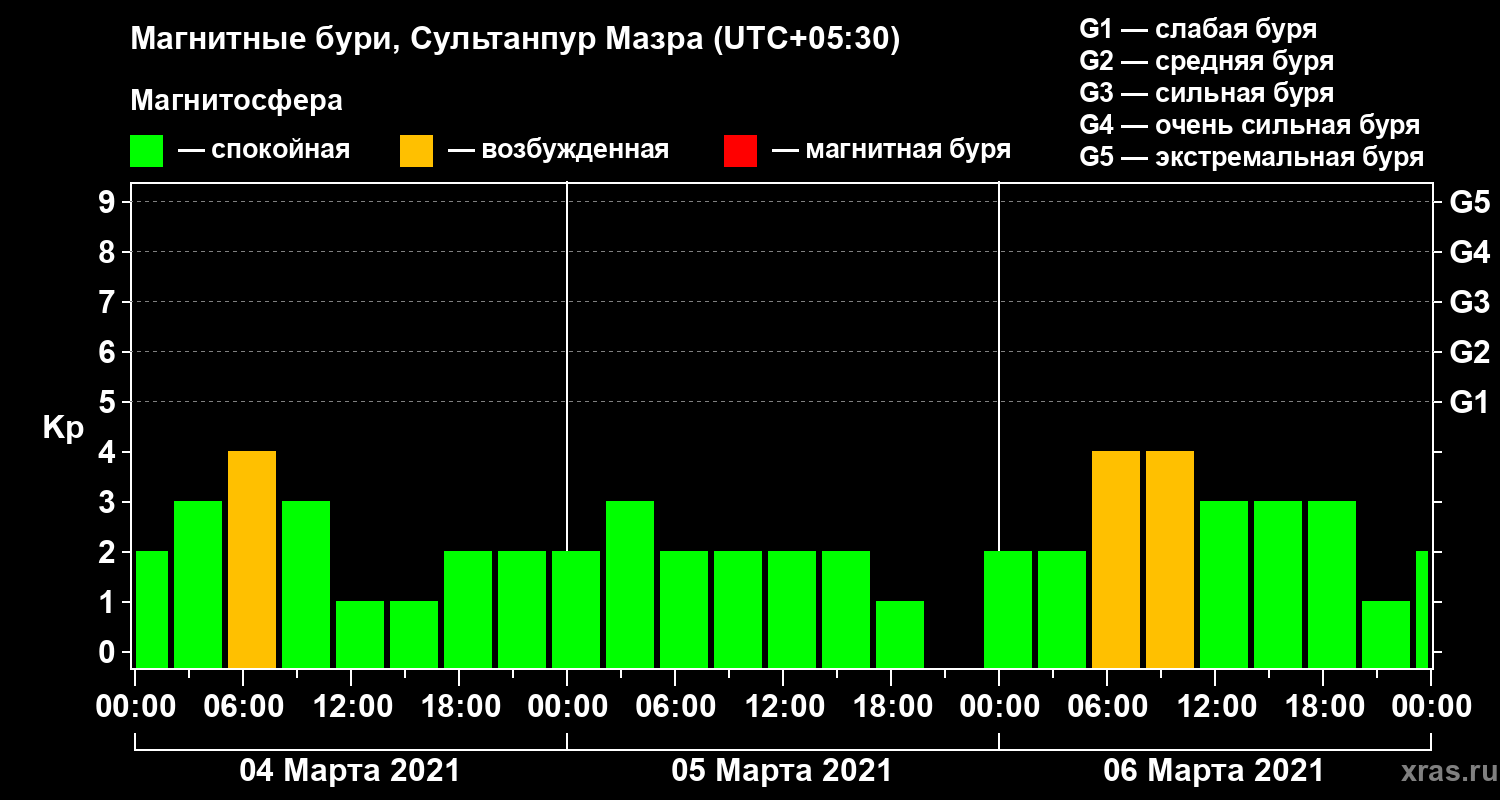The image size is (1500, 800).
Task: Select the Kp 3 bar on 05 Марта 2021
Action: pyautogui.click(x=630, y=585)
